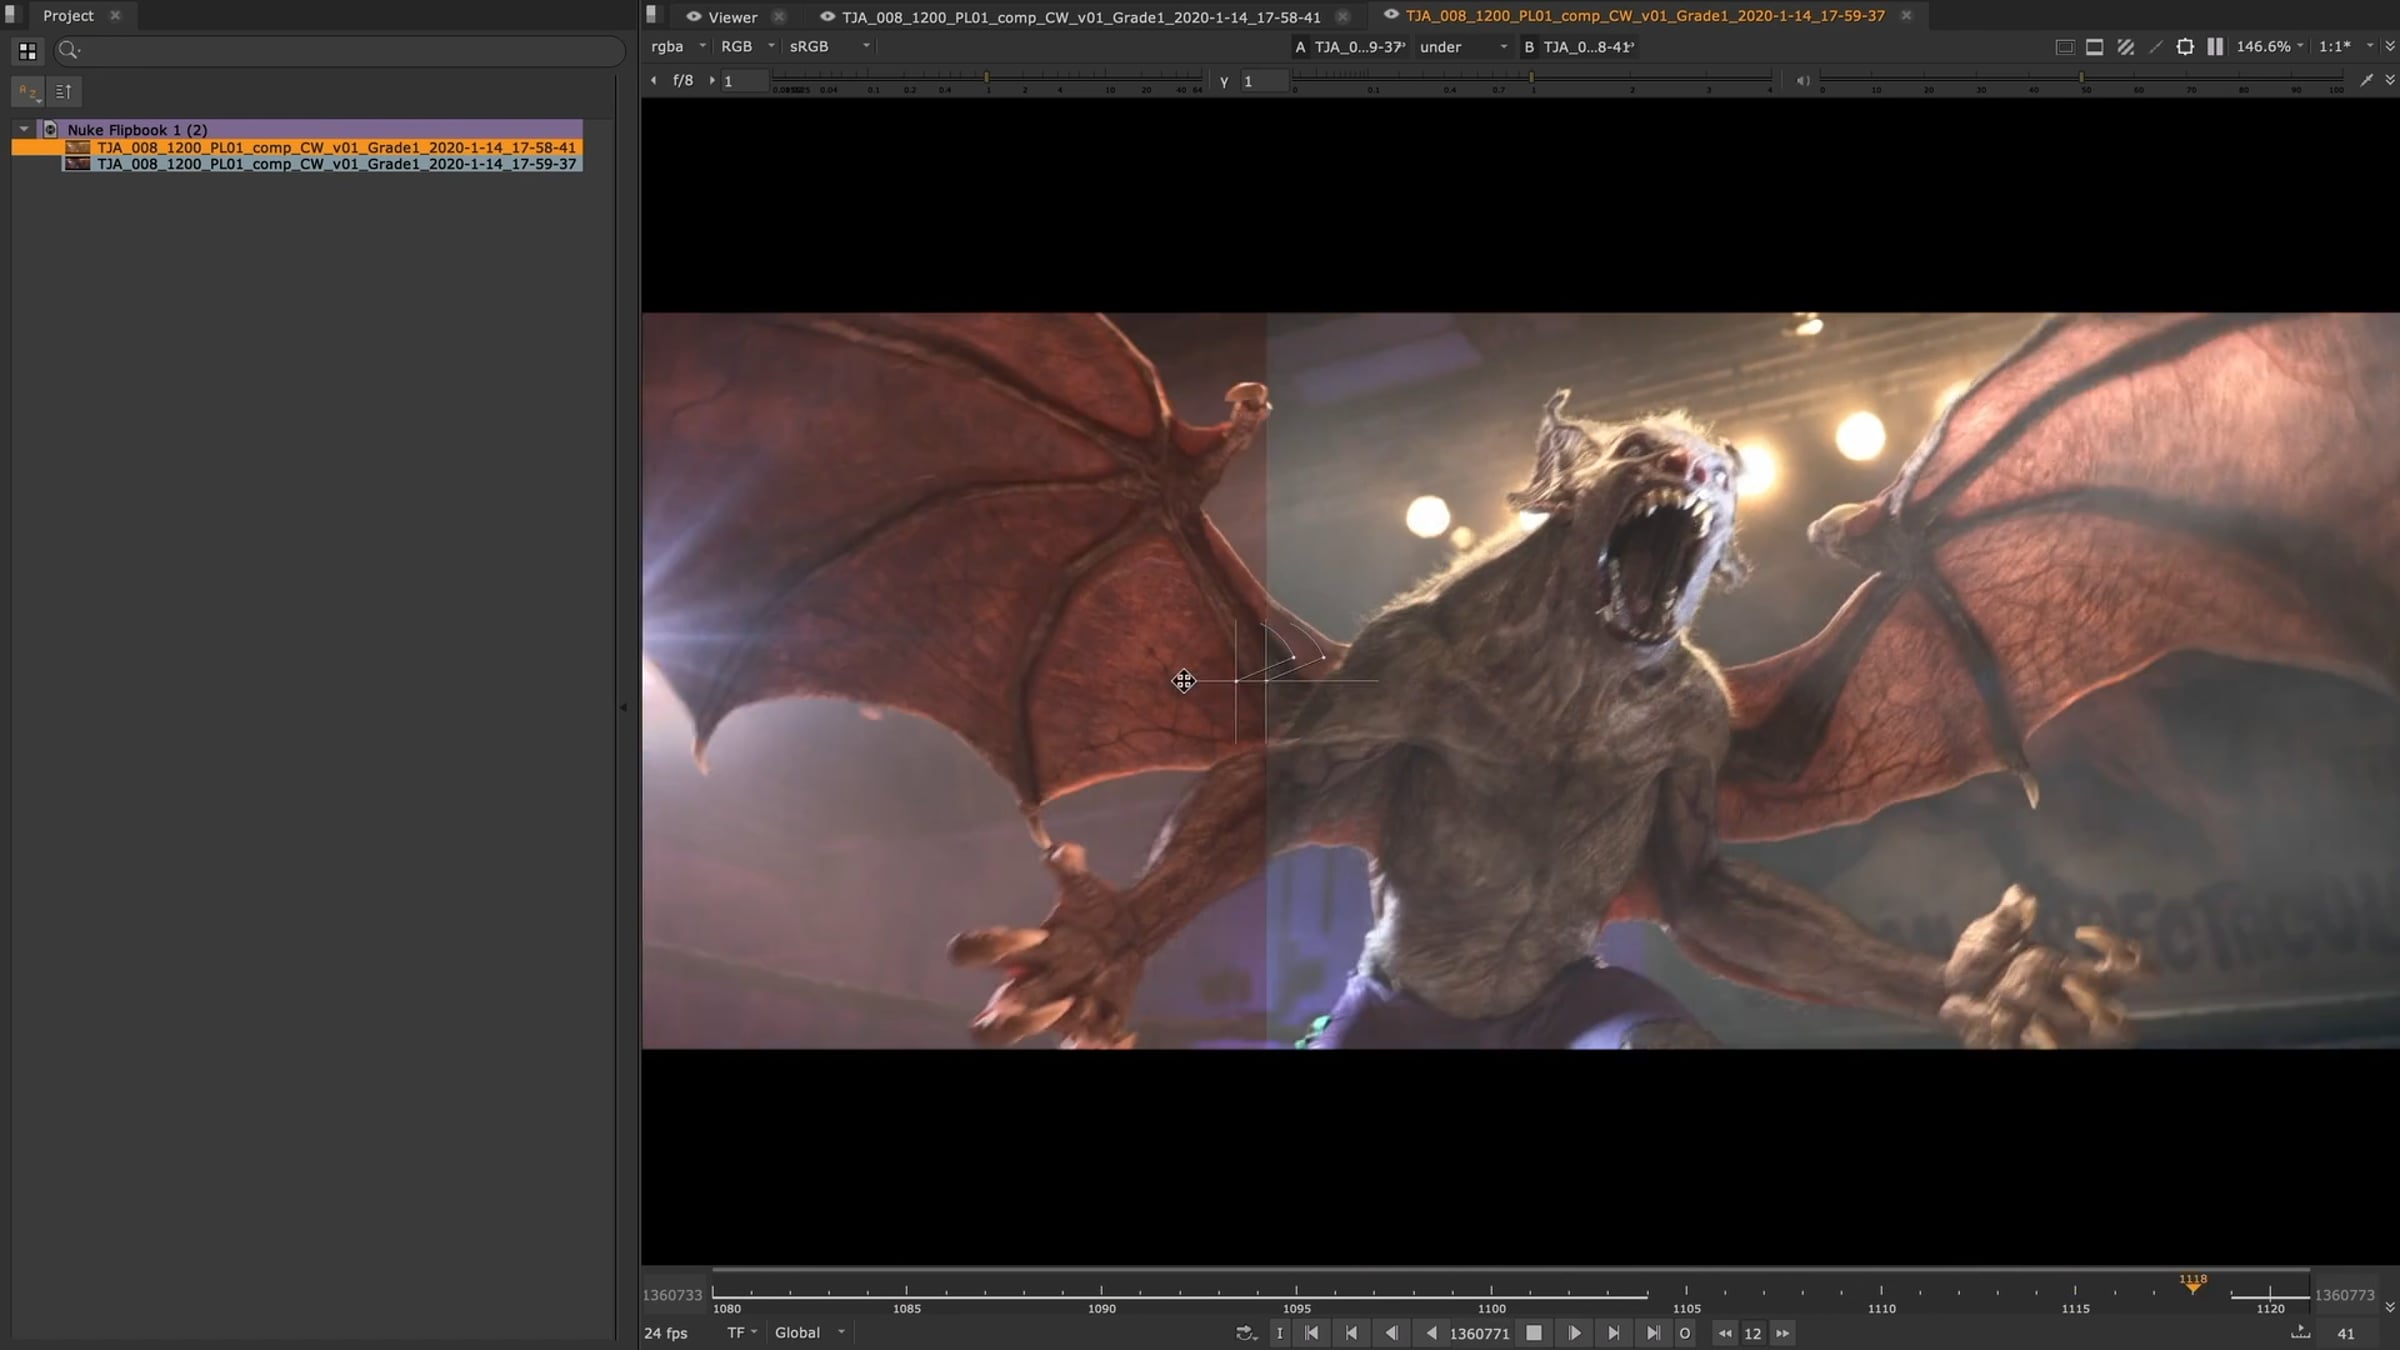The image size is (2400, 1350).
Task: Skip forward by 12 frames
Action: (1783, 1333)
